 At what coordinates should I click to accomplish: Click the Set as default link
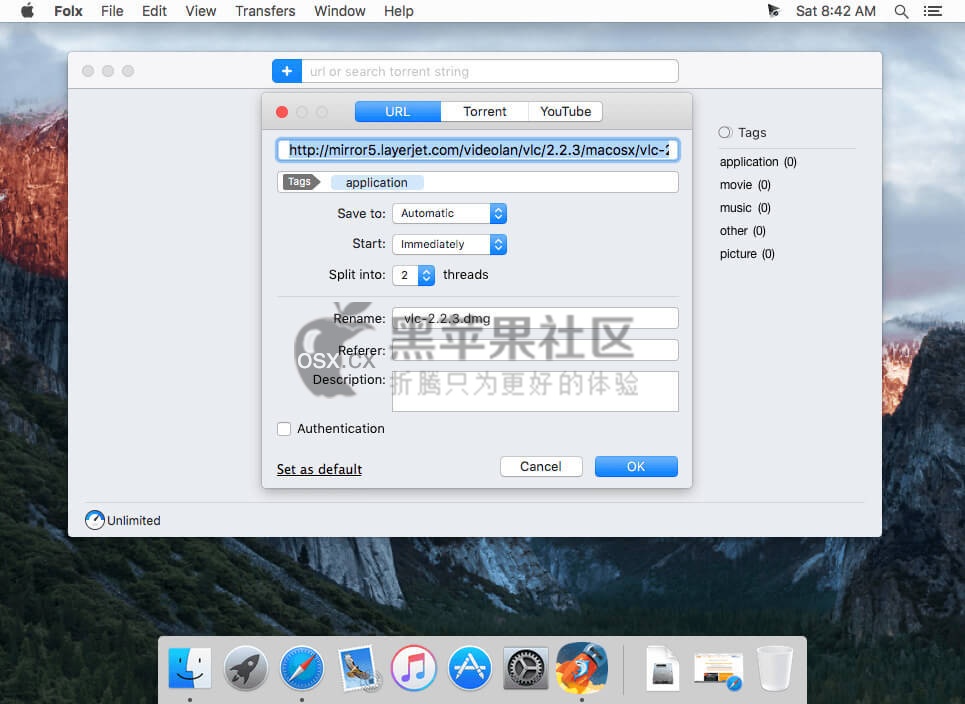tap(319, 469)
